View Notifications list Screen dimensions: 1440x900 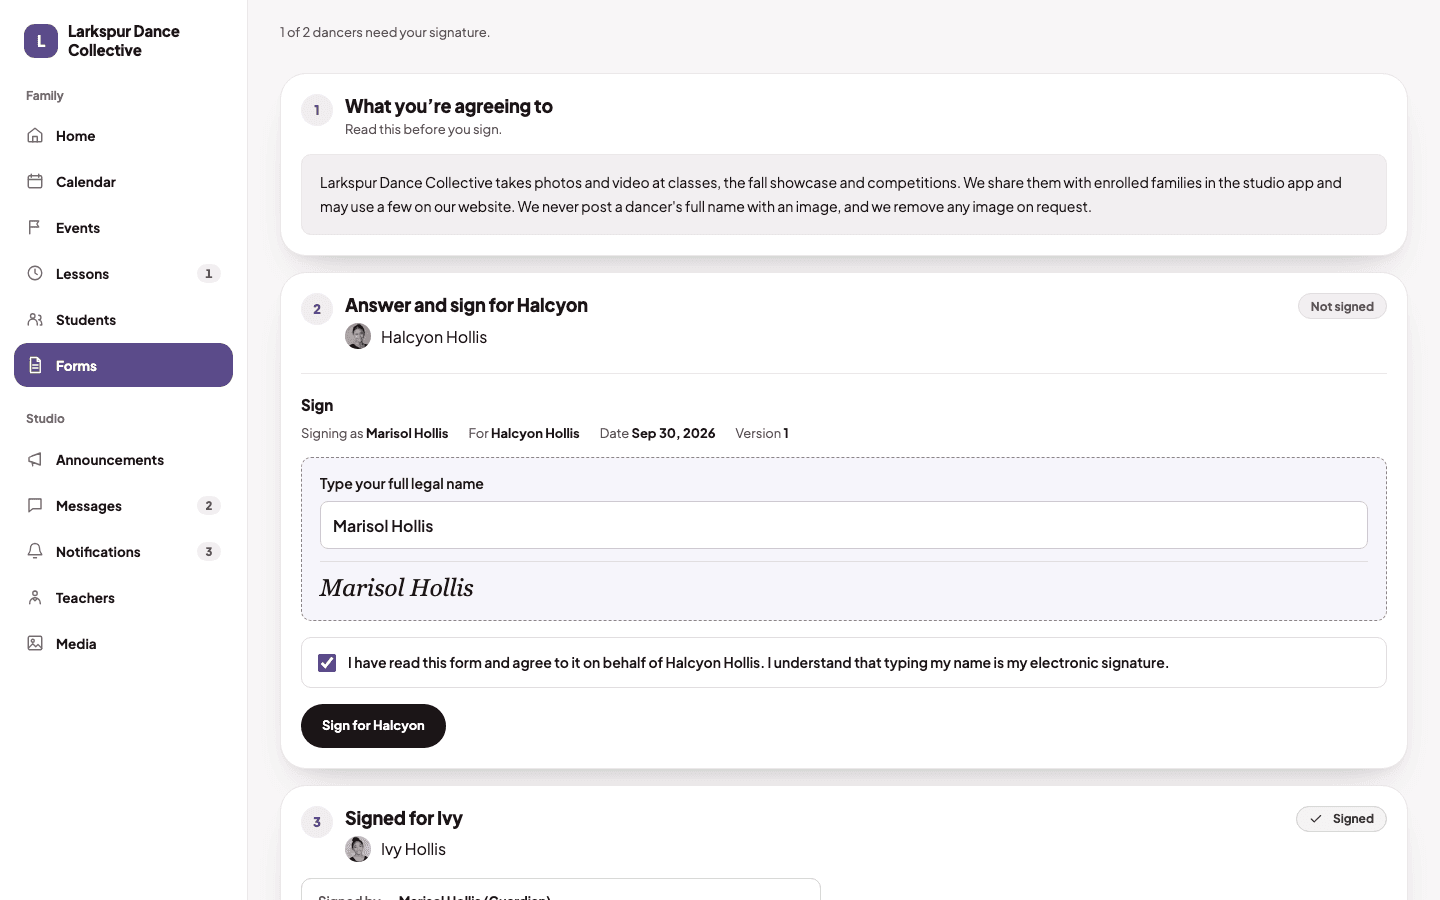point(123,552)
